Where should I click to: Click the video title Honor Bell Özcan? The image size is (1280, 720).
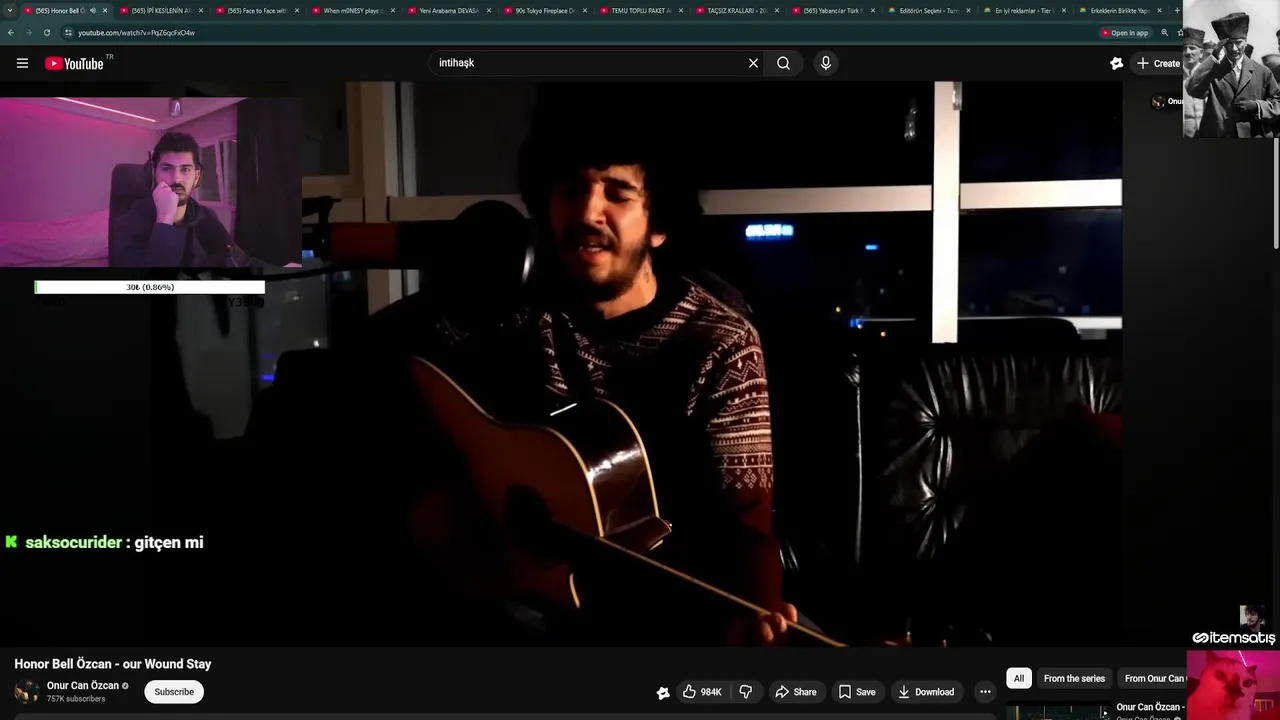click(x=113, y=664)
